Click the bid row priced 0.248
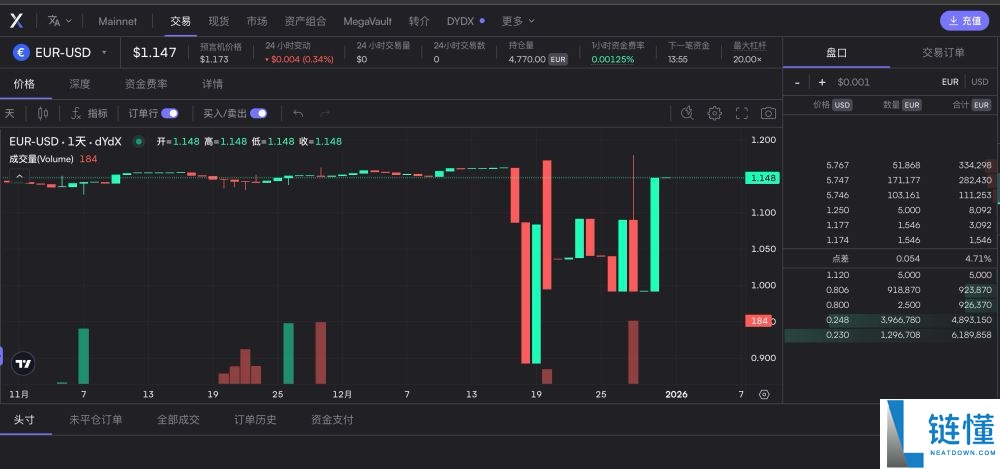 pos(890,320)
